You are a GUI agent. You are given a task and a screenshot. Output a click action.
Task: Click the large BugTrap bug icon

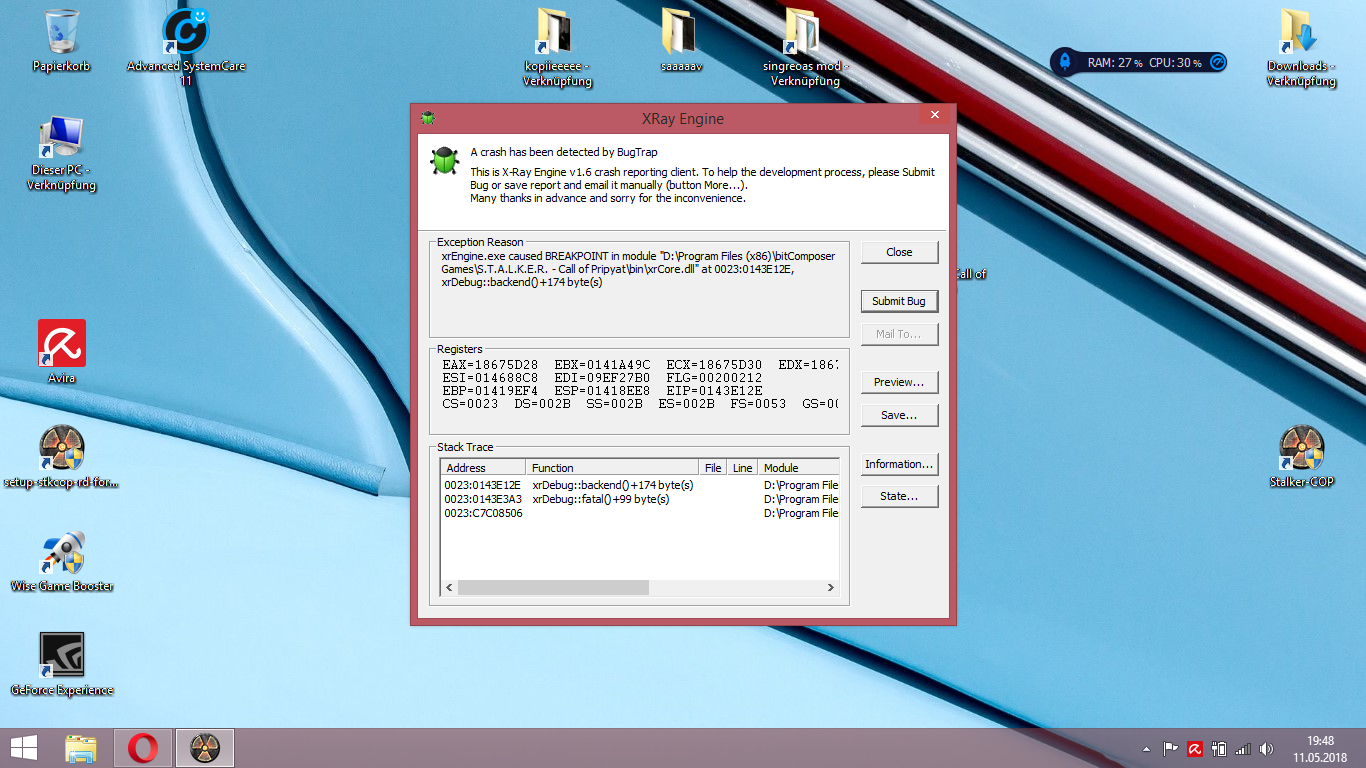(445, 161)
